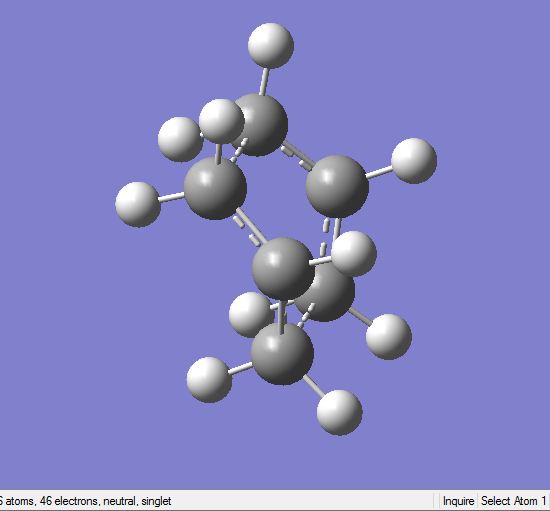Screen dimensions: 550x511
Task: Click the right-side carbon bonded to far-right hydrogen
Action: [x=337, y=186]
